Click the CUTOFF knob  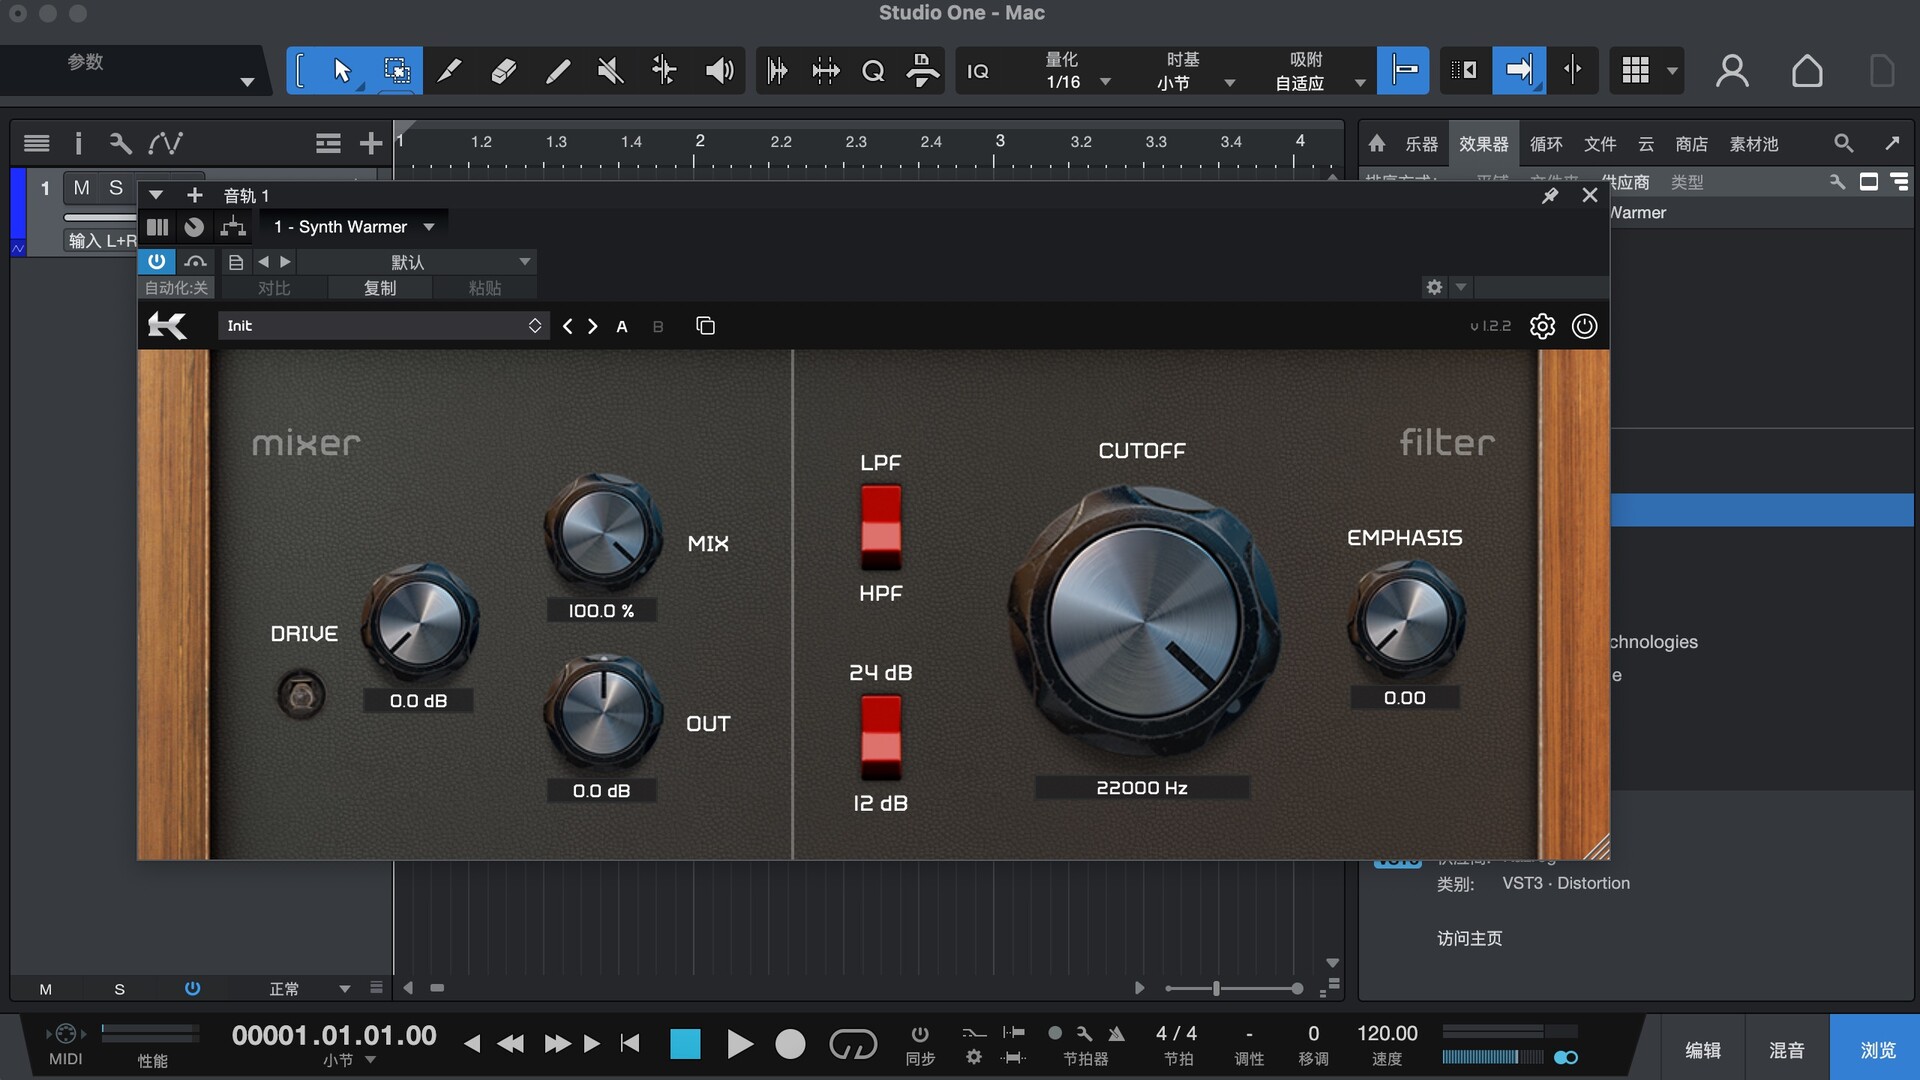click(1143, 620)
